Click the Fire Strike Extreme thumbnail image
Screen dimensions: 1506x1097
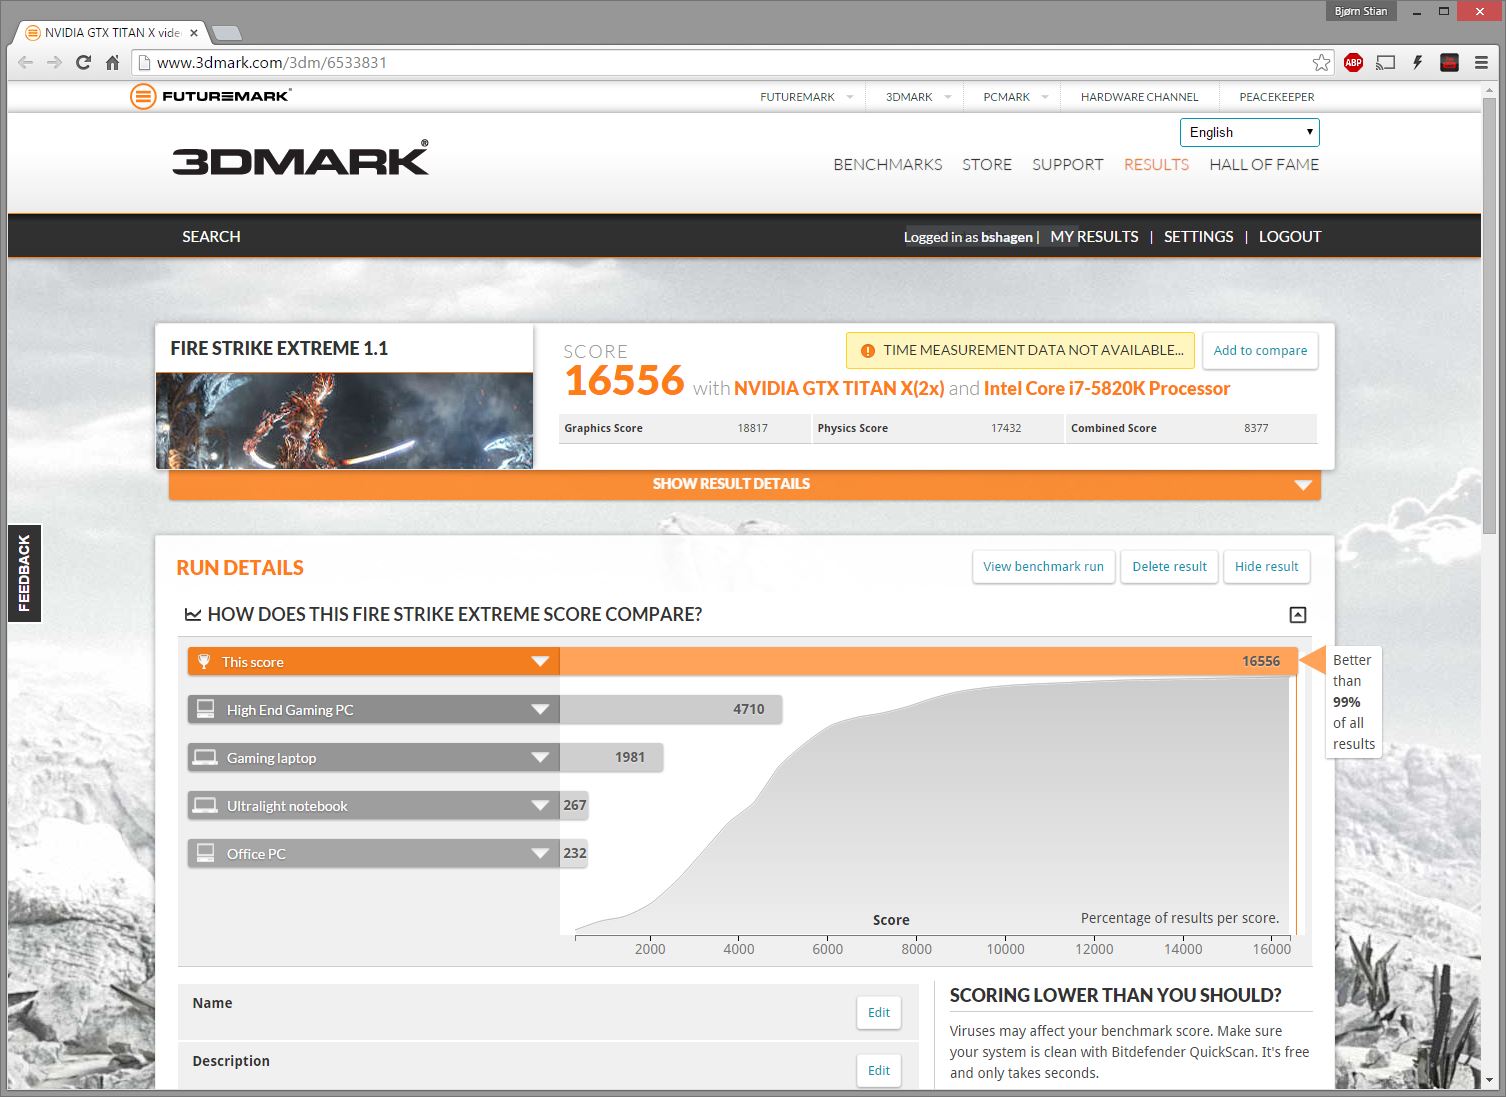pos(344,421)
